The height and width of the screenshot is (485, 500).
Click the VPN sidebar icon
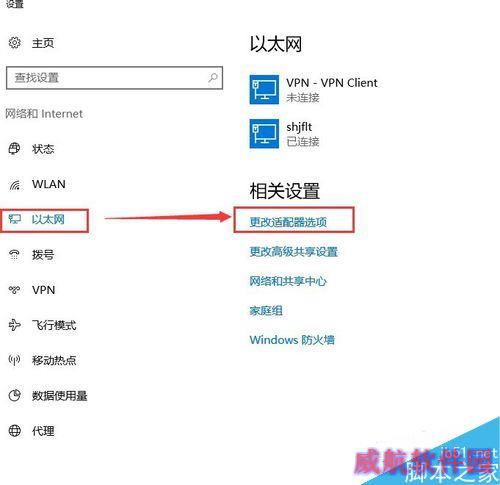click(x=14, y=290)
